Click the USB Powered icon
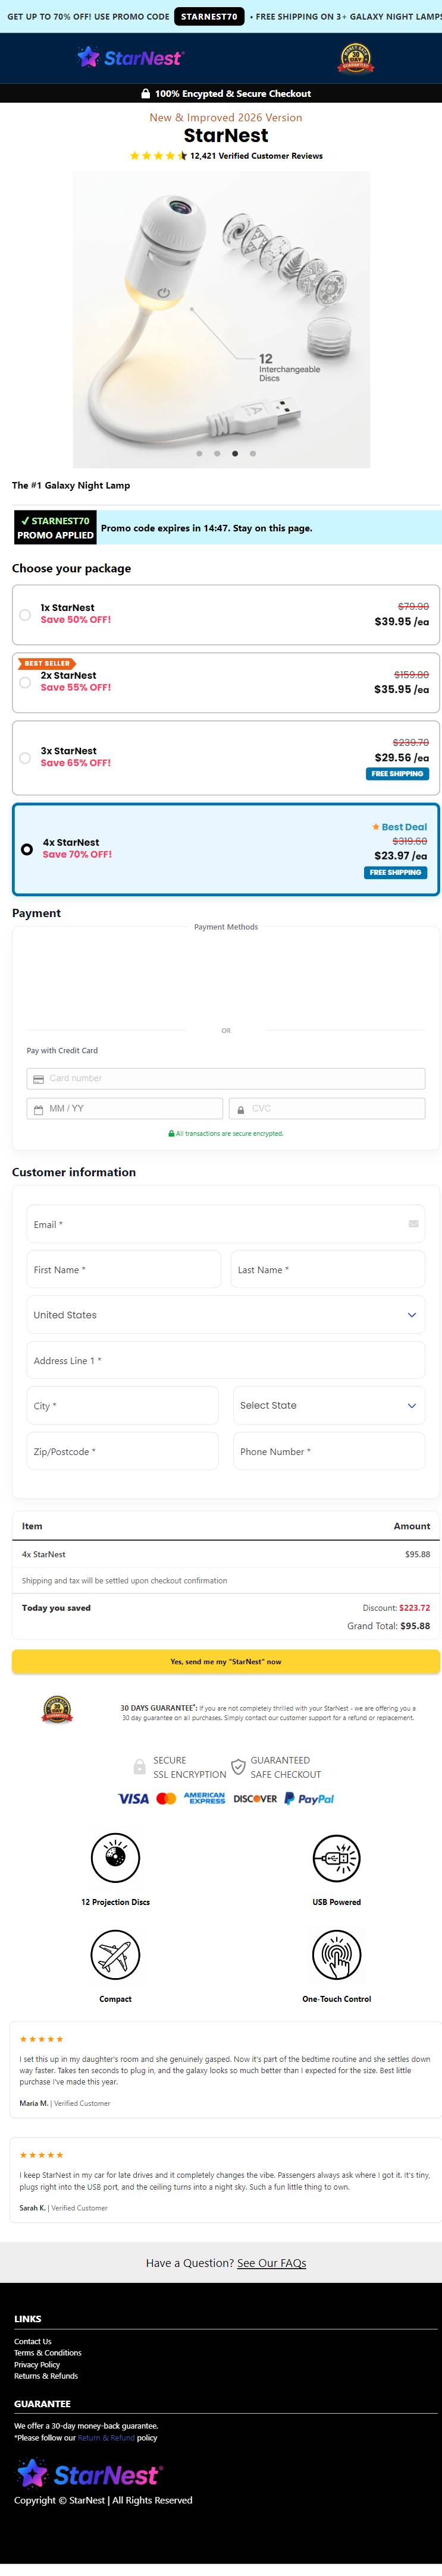 pos(336,1859)
